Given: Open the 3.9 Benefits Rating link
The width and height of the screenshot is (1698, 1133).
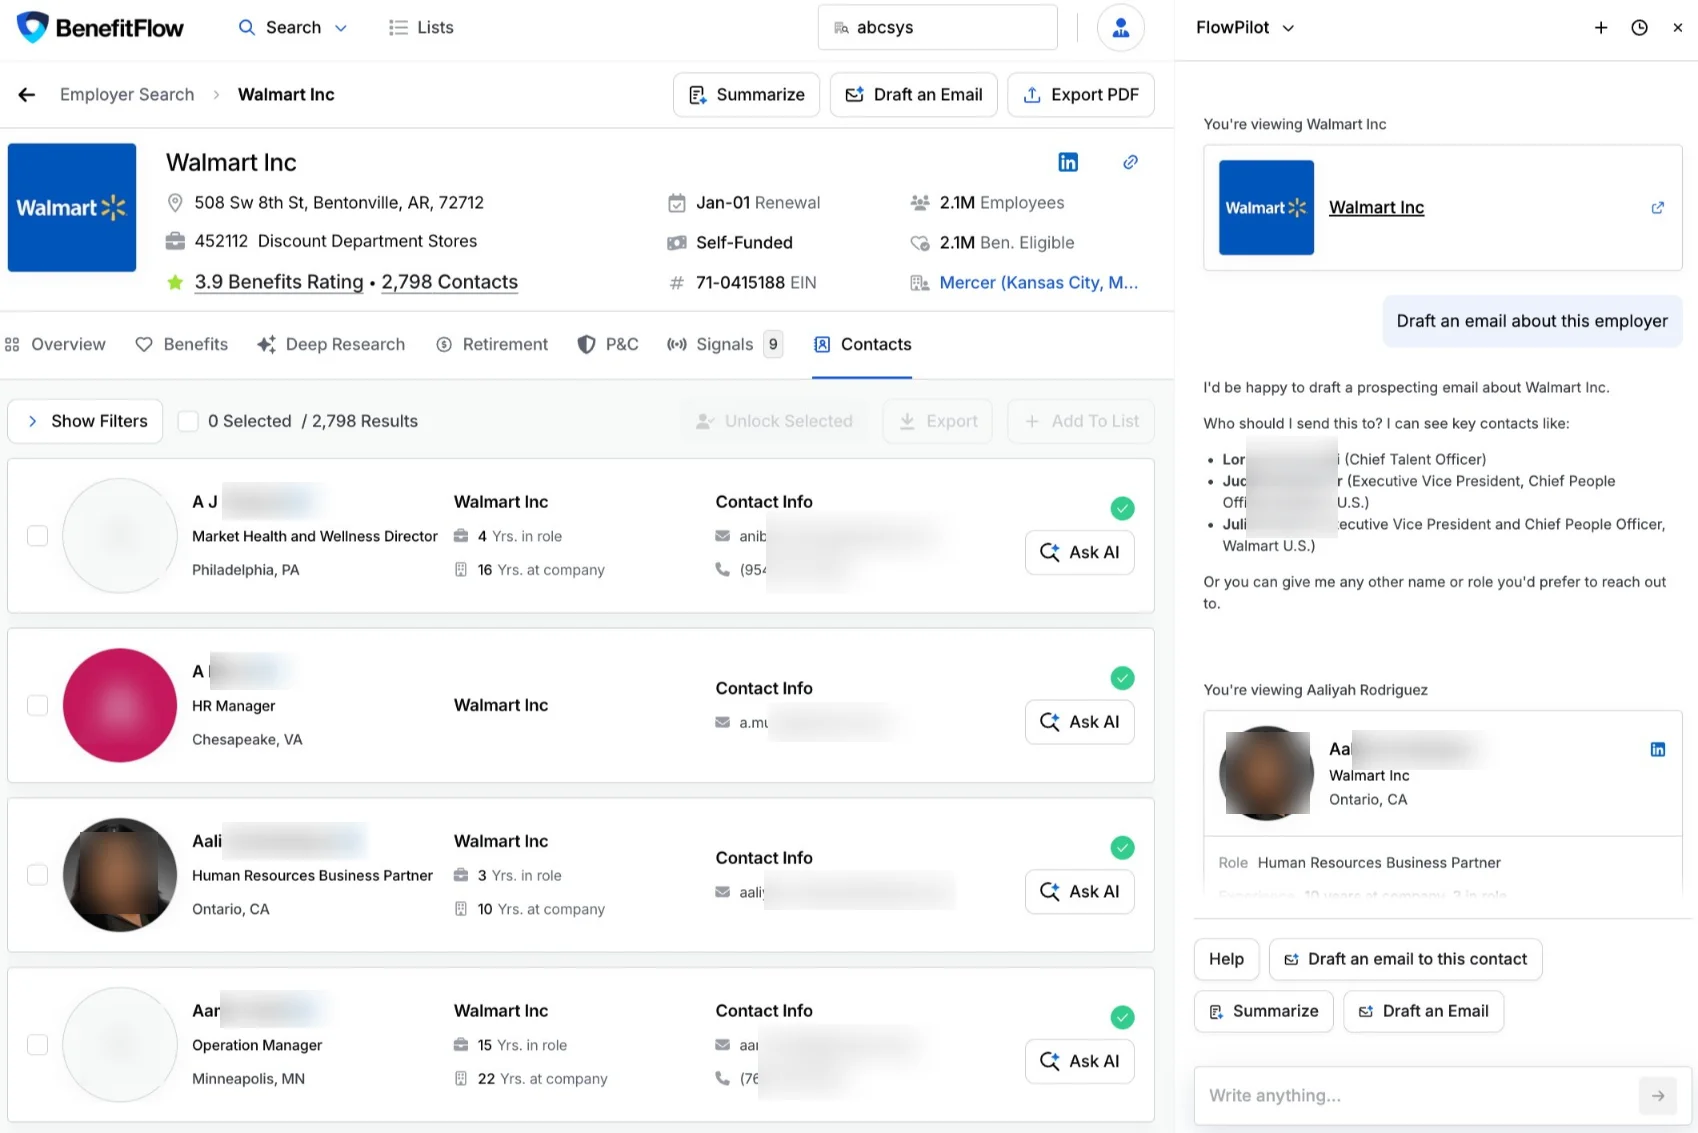Looking at the screenshot, I should (279, 282).
